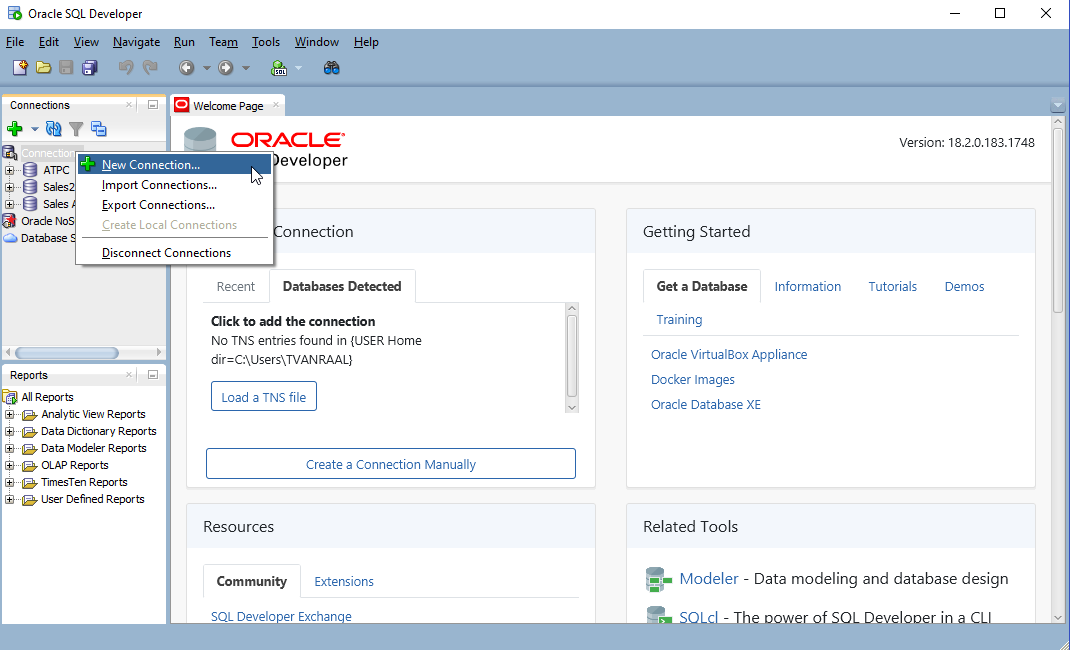The width and height of the screenshot is (1070, 650).
Task: Click the Connections panel horizontal scrollbar thumb
Action: (67, 353)
